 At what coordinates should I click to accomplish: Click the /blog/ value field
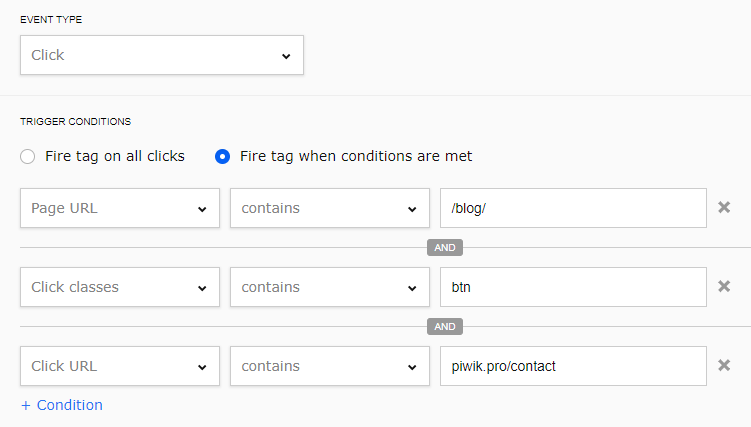[x=573, y=208]
